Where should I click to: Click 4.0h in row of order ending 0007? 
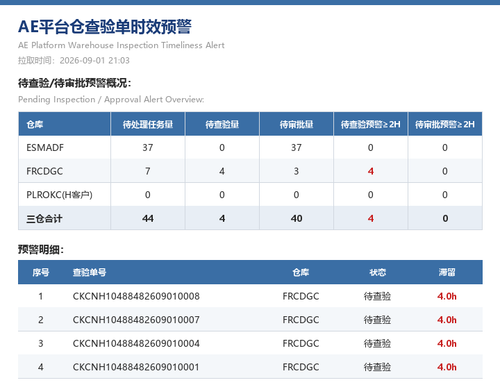[447, 320]
